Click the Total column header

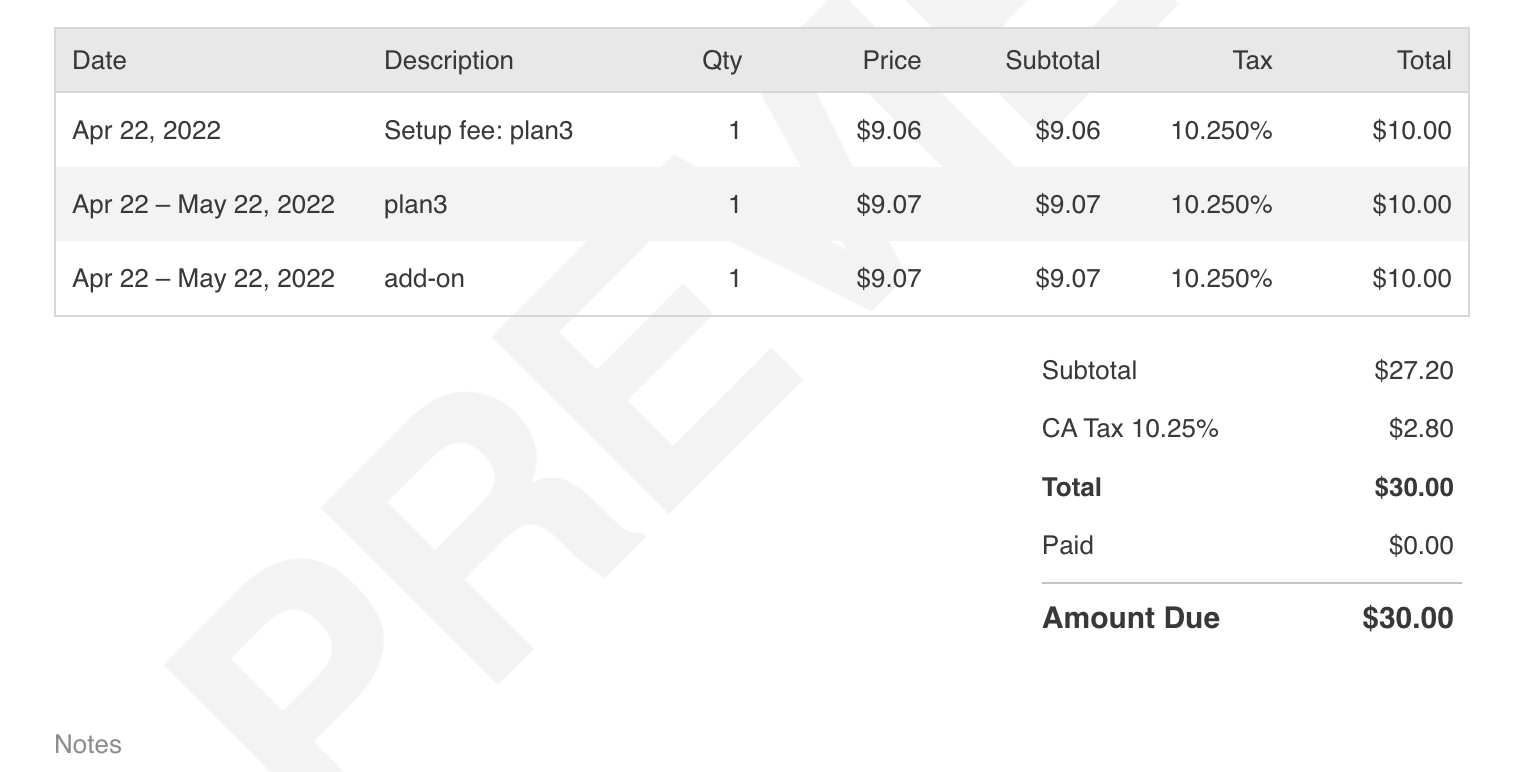[x=1424, y=61]
